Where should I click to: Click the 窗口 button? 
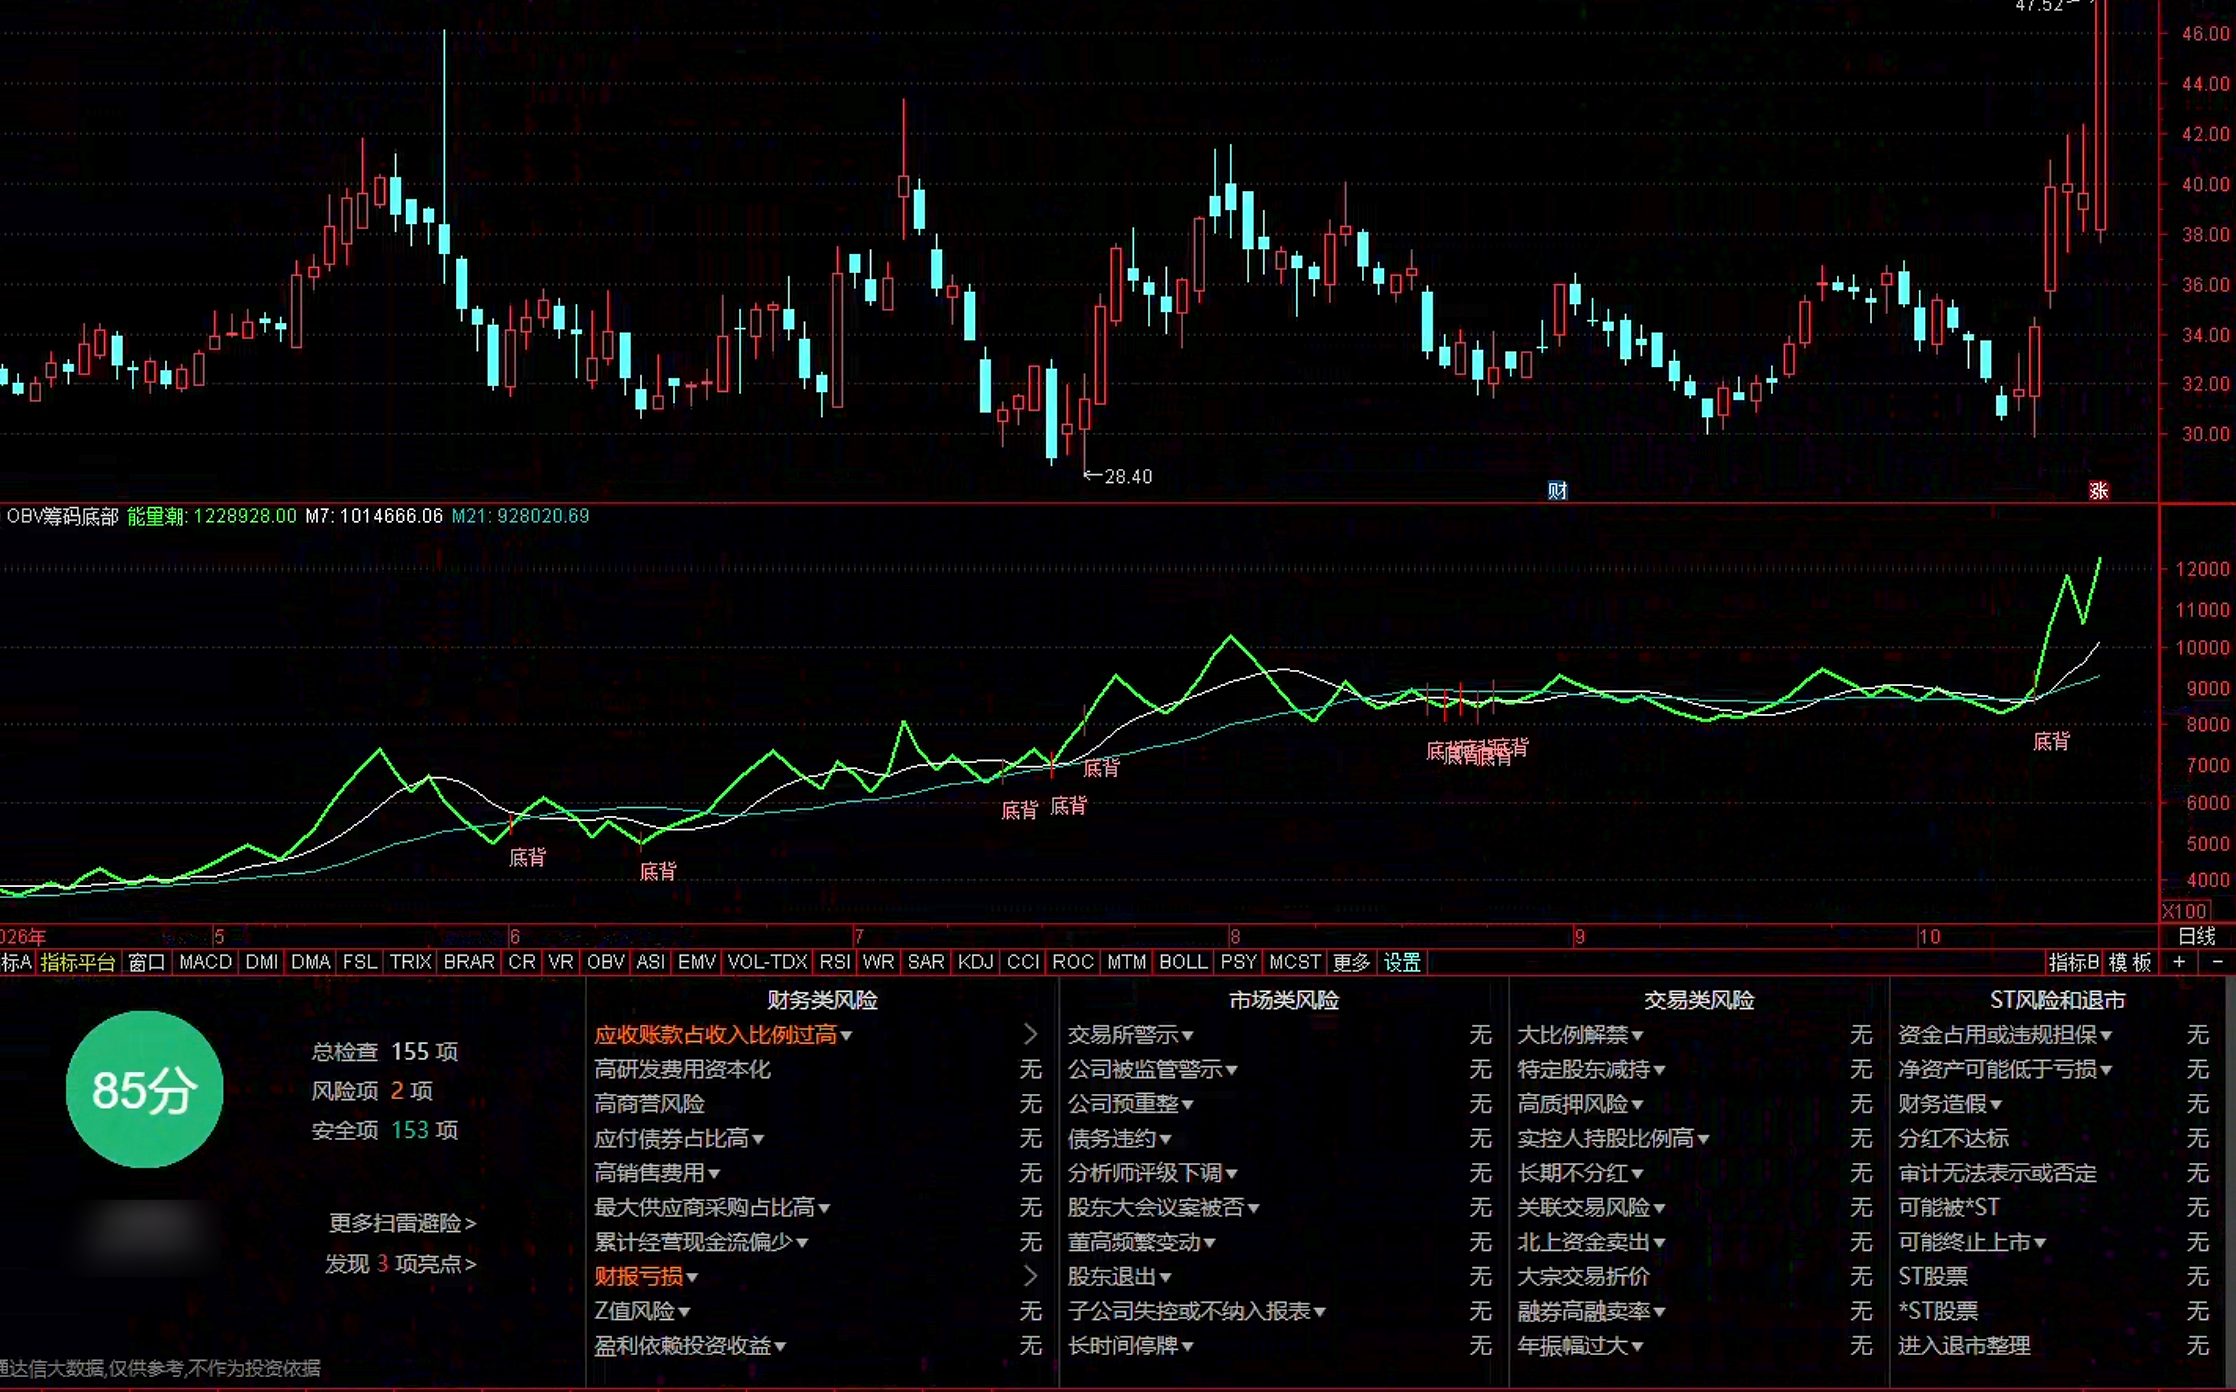(147, 962)
